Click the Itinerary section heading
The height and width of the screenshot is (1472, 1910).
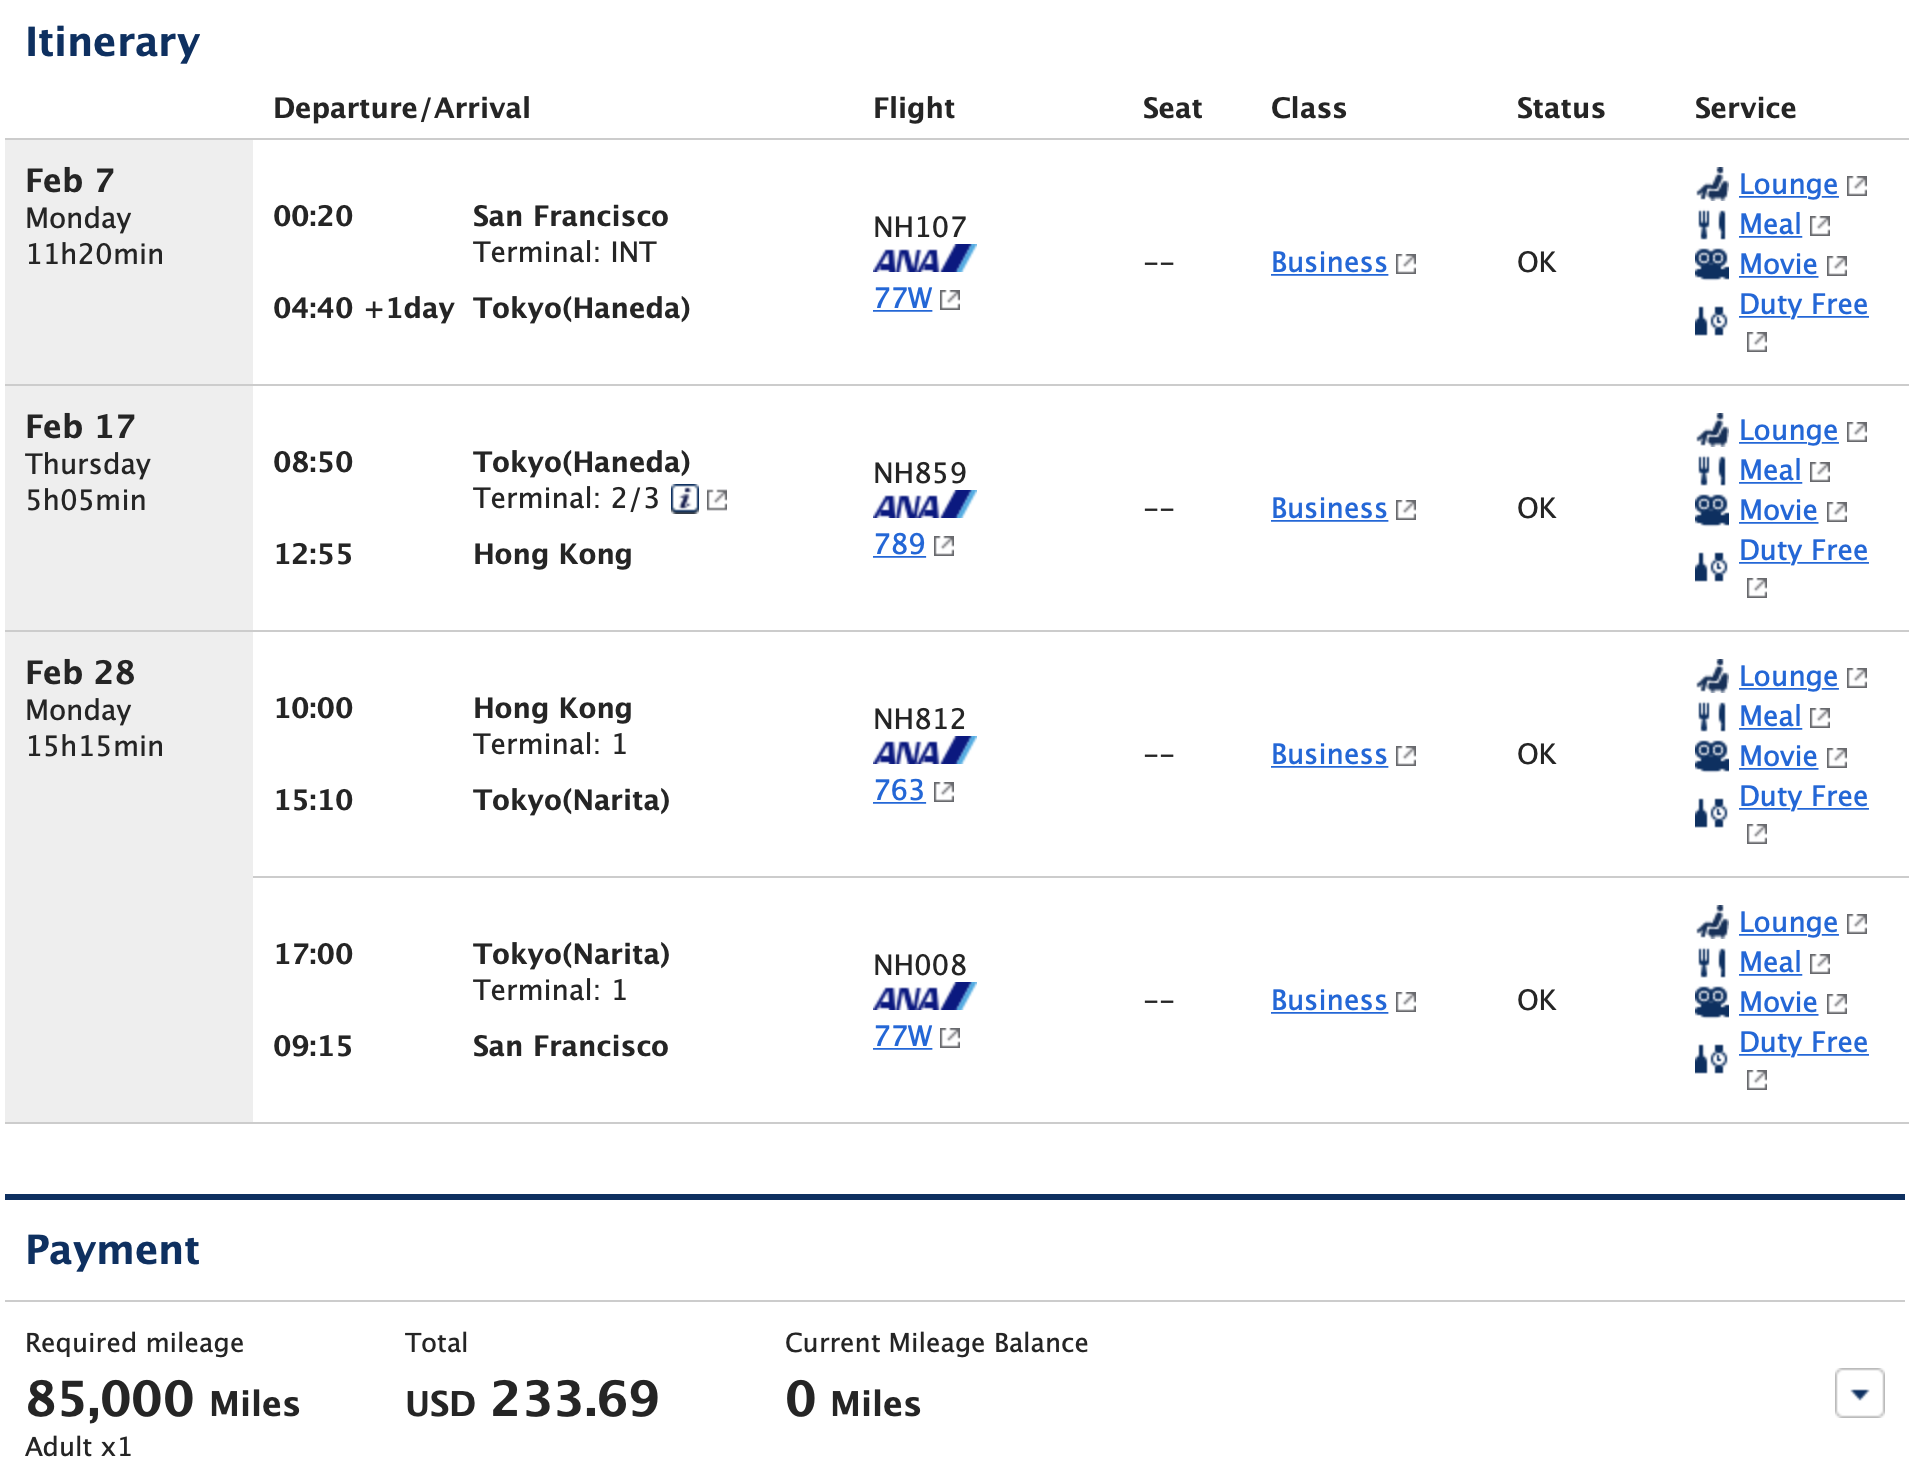(112, 41)
